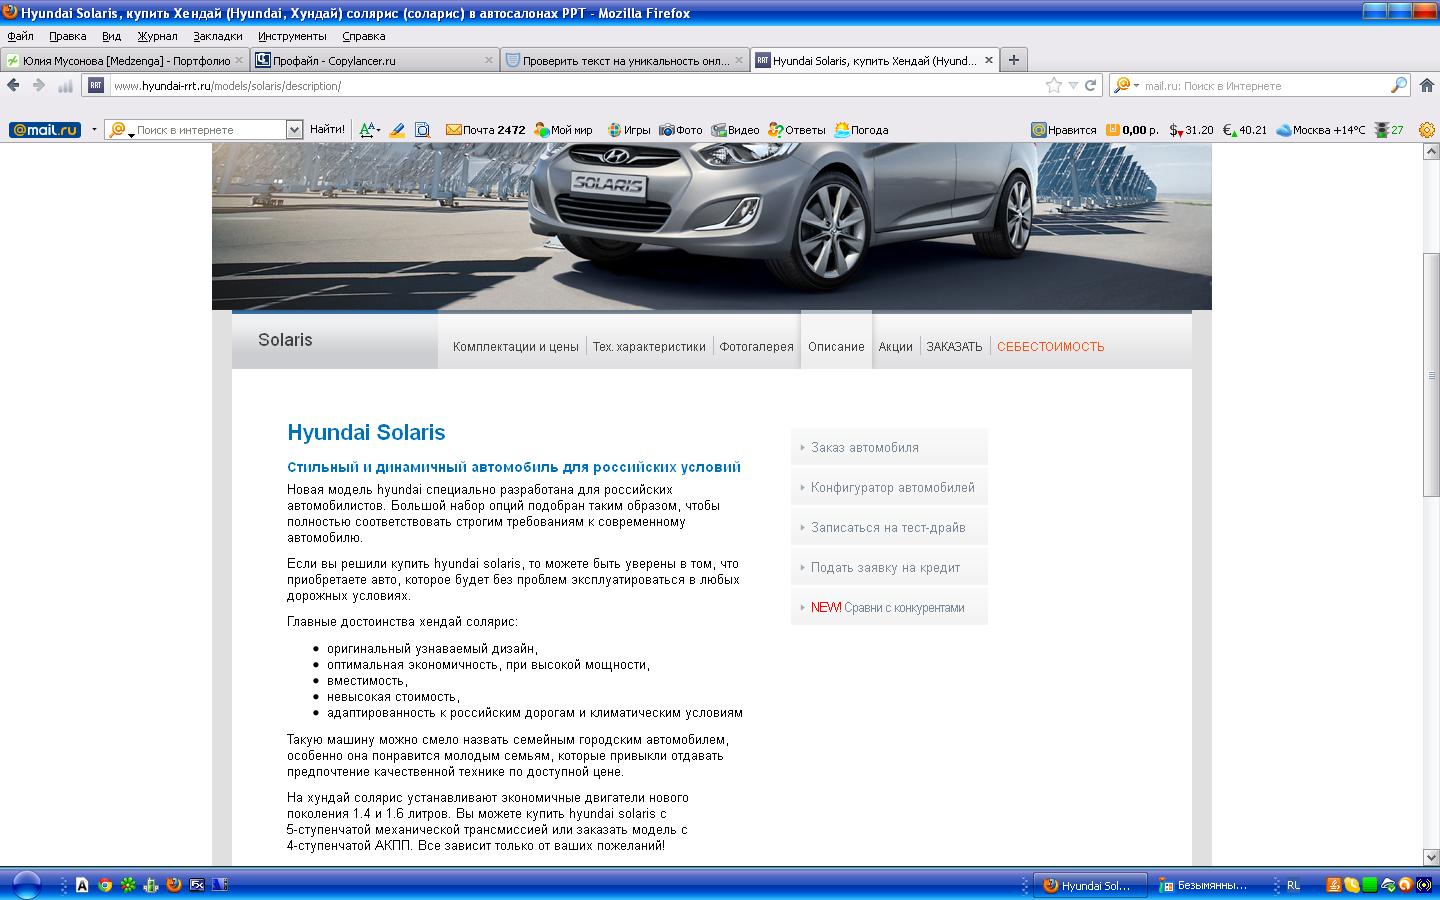Click the ЗАКАЗАТЬ link
The width and height of the screenshot is (1440, 900).
[x=954, y=347]
